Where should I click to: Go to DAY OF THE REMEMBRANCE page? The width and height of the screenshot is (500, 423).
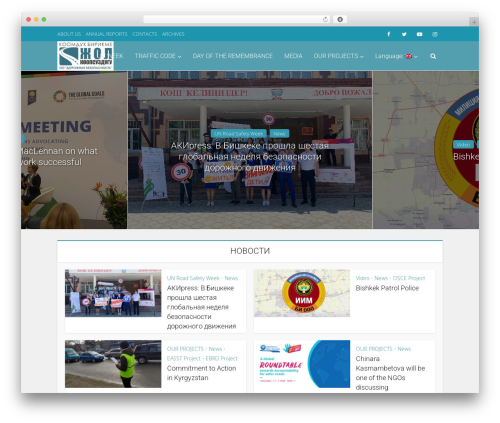tap(232, 56)
